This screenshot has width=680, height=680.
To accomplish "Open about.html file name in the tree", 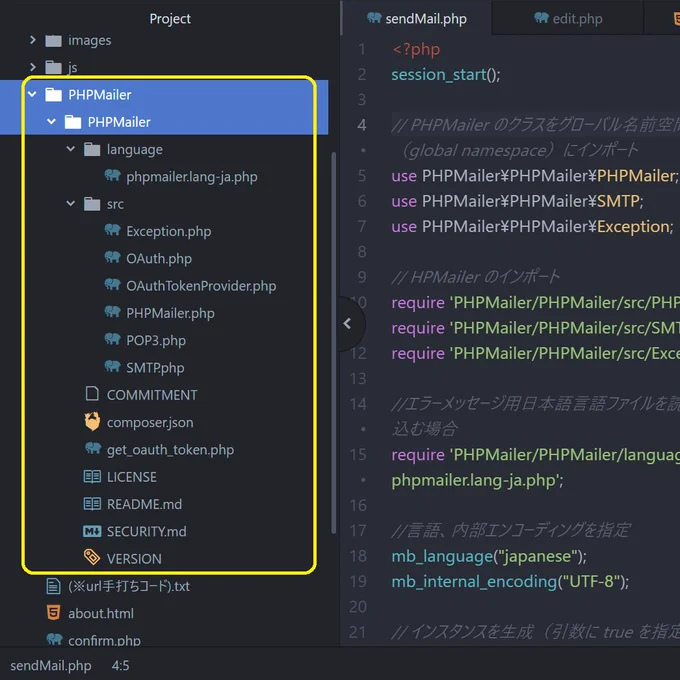I will tap(101, 614).
